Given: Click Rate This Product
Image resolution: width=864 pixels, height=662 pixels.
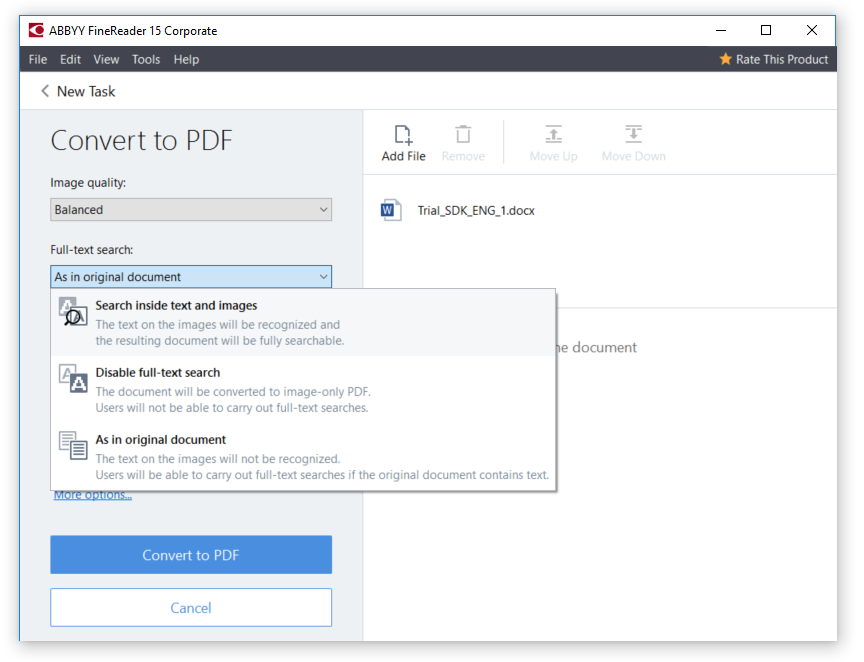Looking at the screenshot, I should point(781,60).
